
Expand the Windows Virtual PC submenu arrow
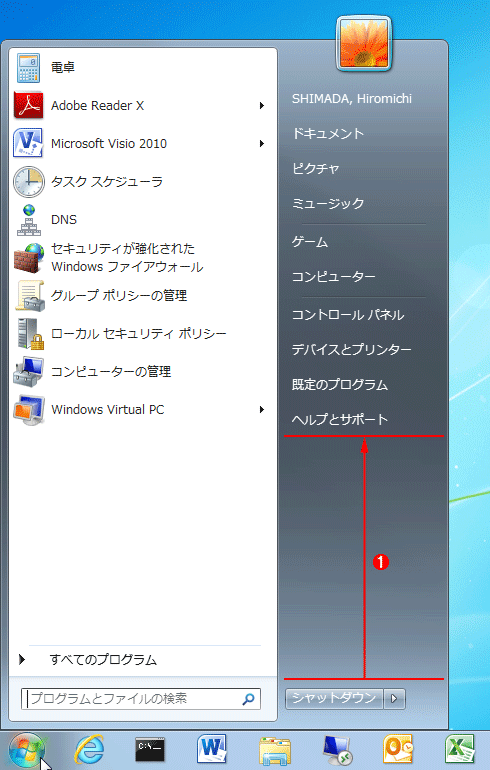[262, 410]
